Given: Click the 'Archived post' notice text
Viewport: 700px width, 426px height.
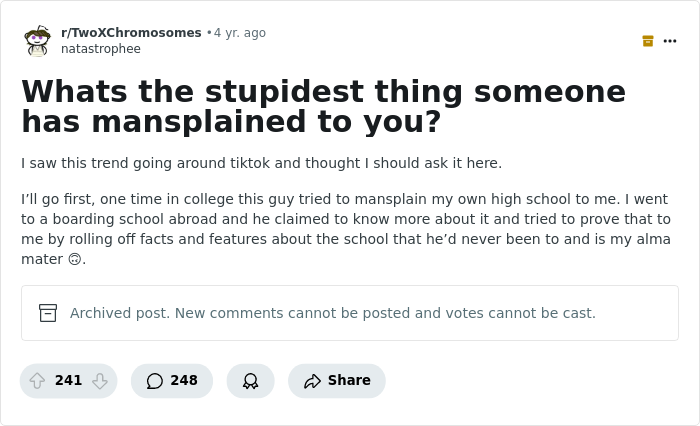Looking at the screenshot, I should [x=332, y=313].
